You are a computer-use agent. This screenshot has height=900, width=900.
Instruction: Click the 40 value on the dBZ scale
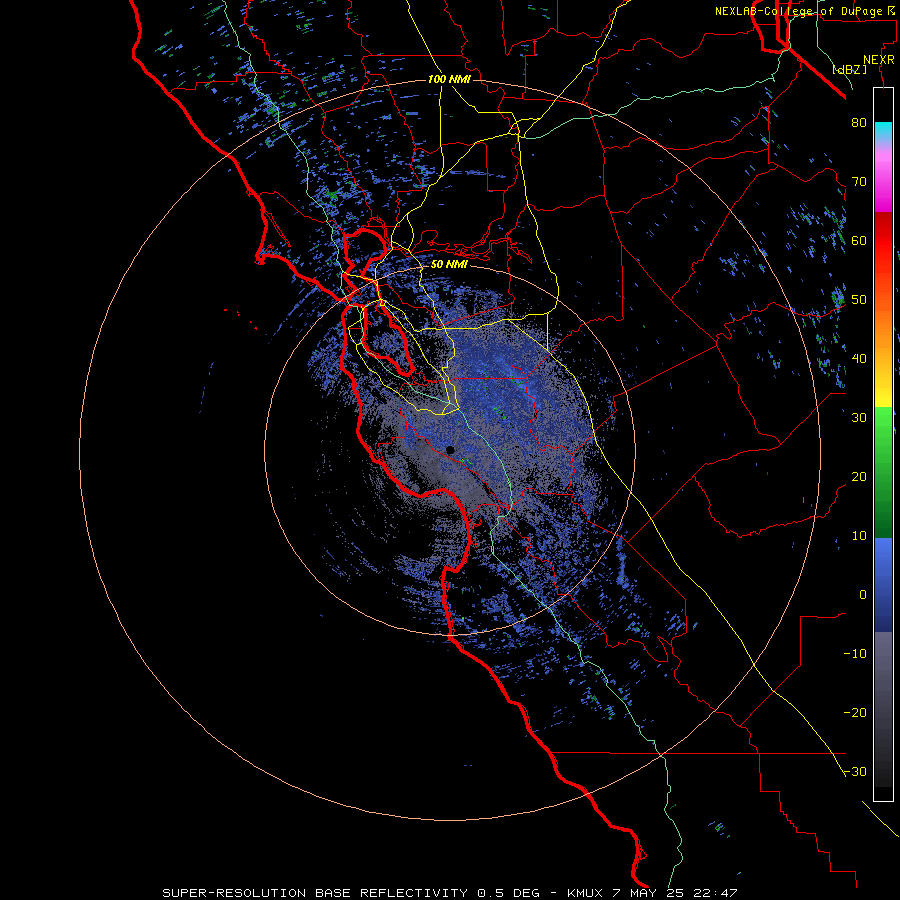coord(859,359)
